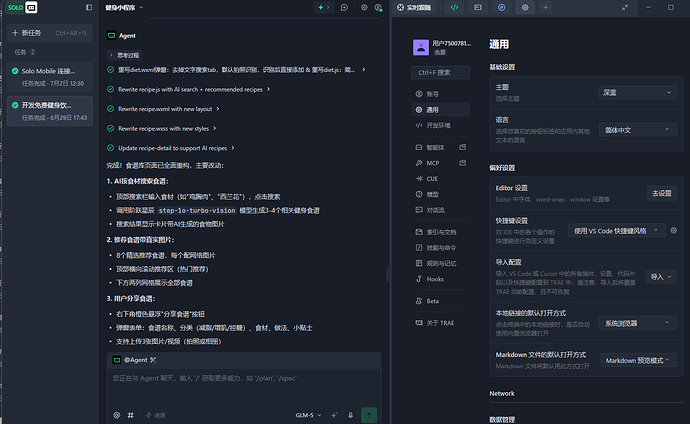Select the settings gear tab
Viewport: 690px width, 424px height.
pyautogui.click(x=525, y=7)
